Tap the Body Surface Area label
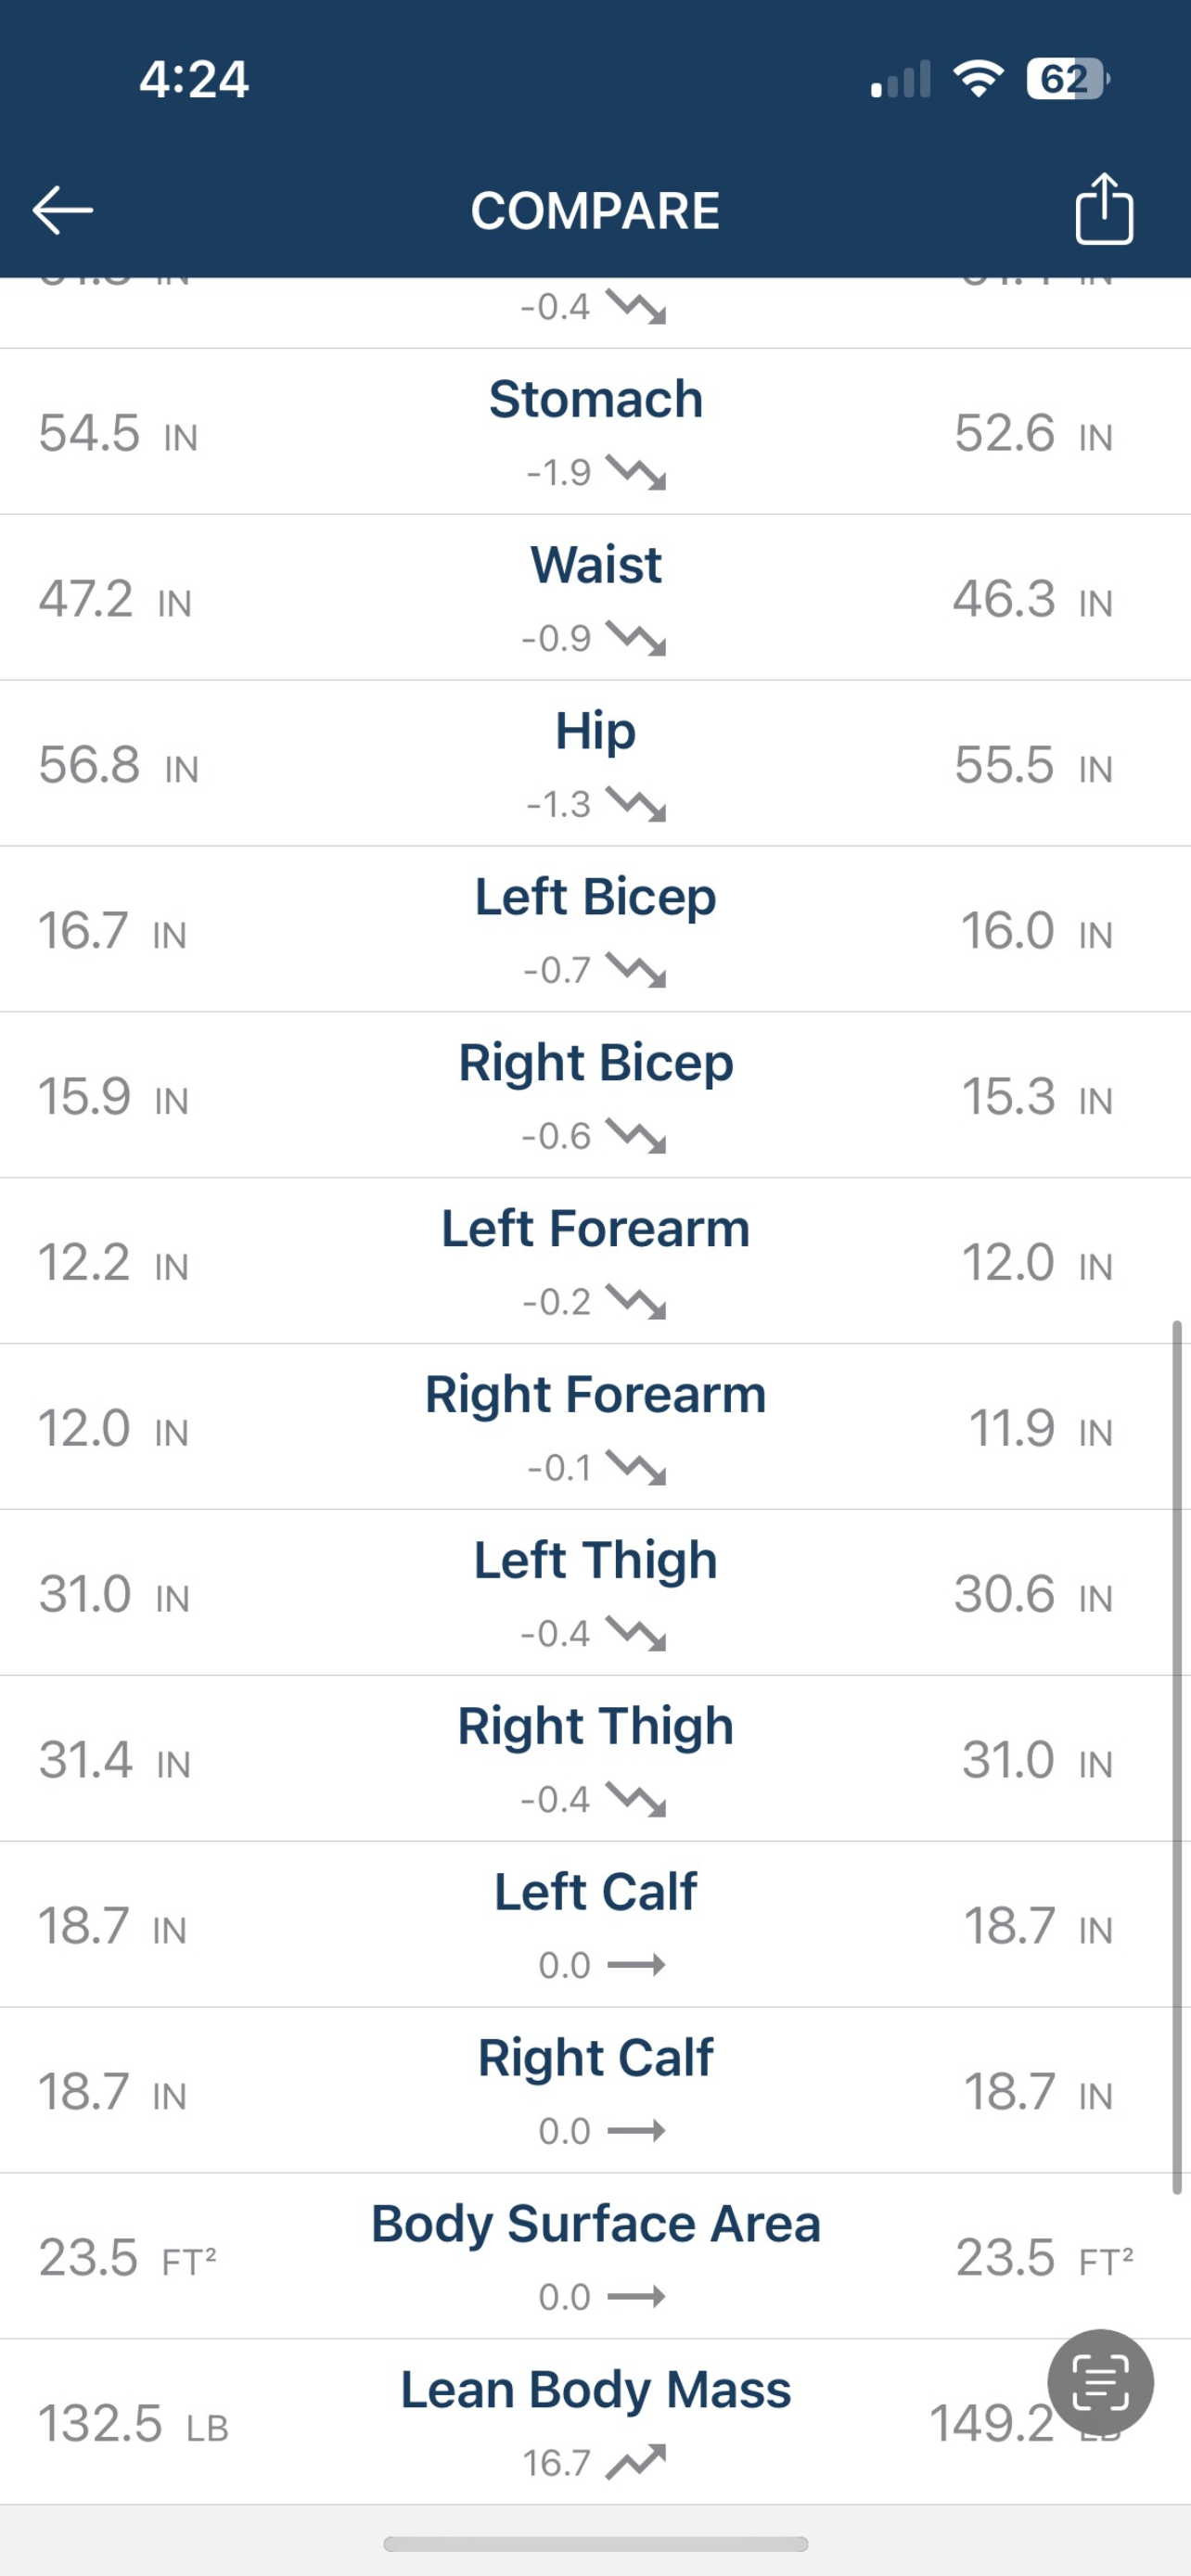This screenshot has height=2576, width=1191. tap(596, 2224)
